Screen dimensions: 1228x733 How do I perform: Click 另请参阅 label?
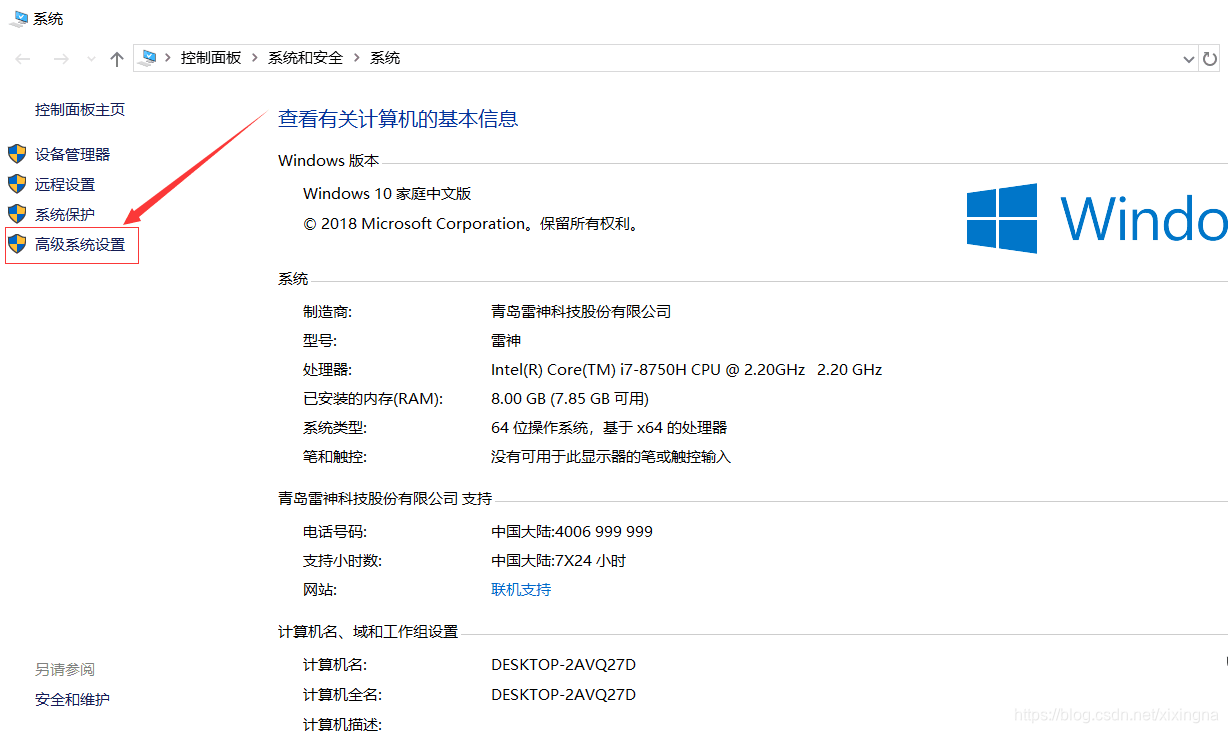tap(65, 669)
